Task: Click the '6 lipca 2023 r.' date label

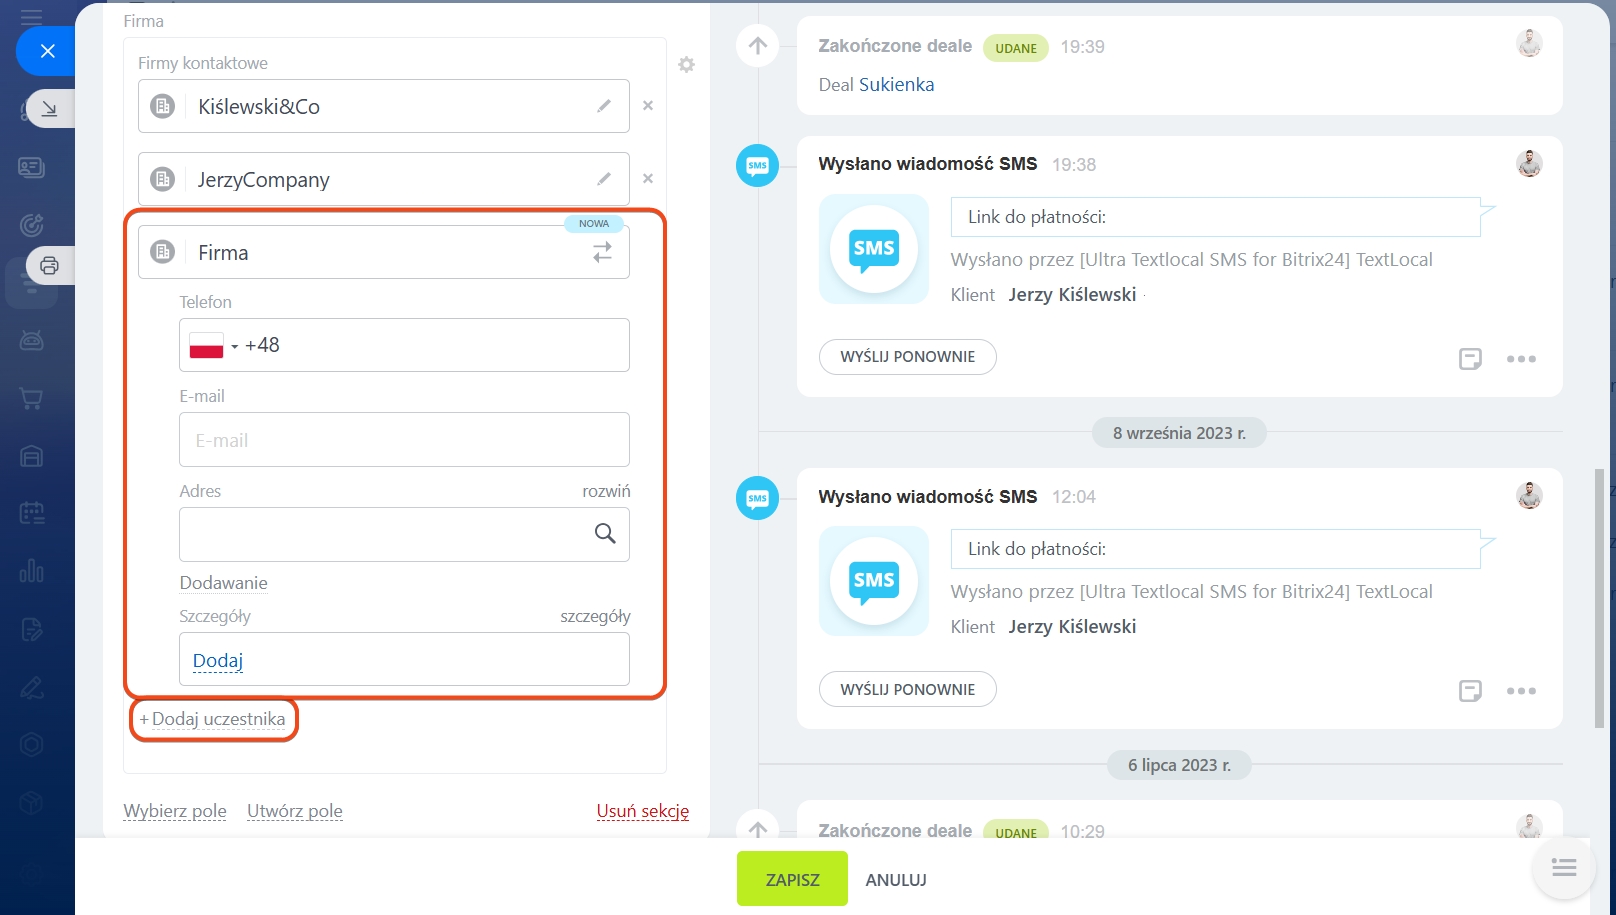Action: pos(1179,765)
